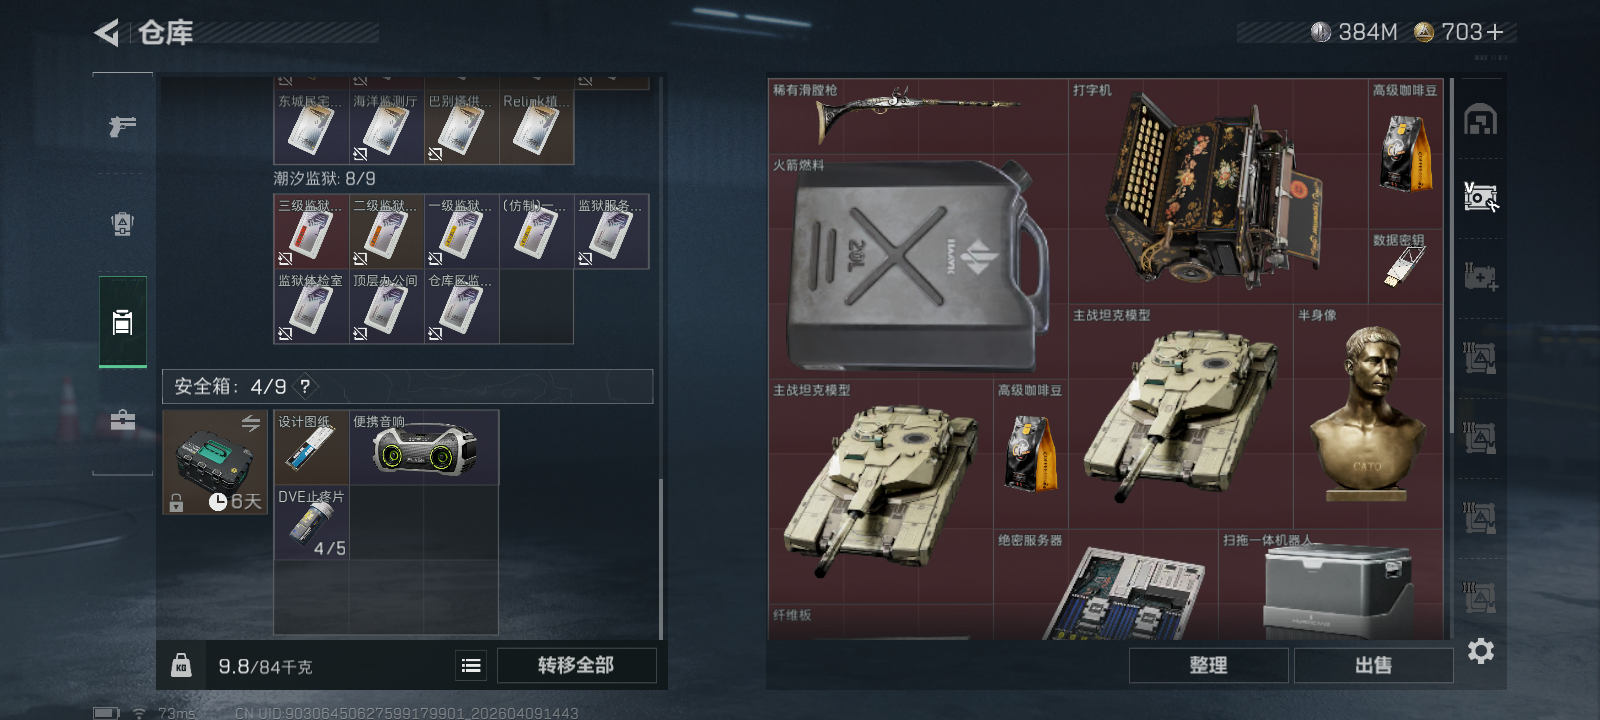Click the add expansion box plus icon
The image size is (1600, 720).
click(1480, 277)
